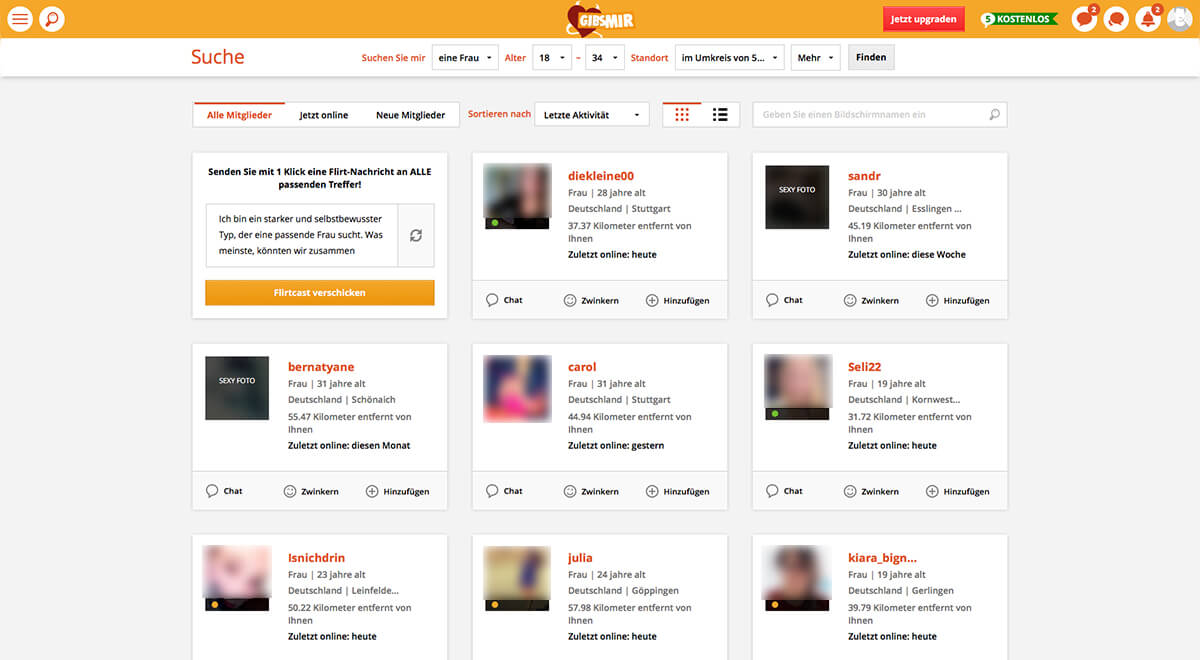Open diekleine00 profile link
The width and height of the screenshot is (1200, 660).
tap(601, 176)
